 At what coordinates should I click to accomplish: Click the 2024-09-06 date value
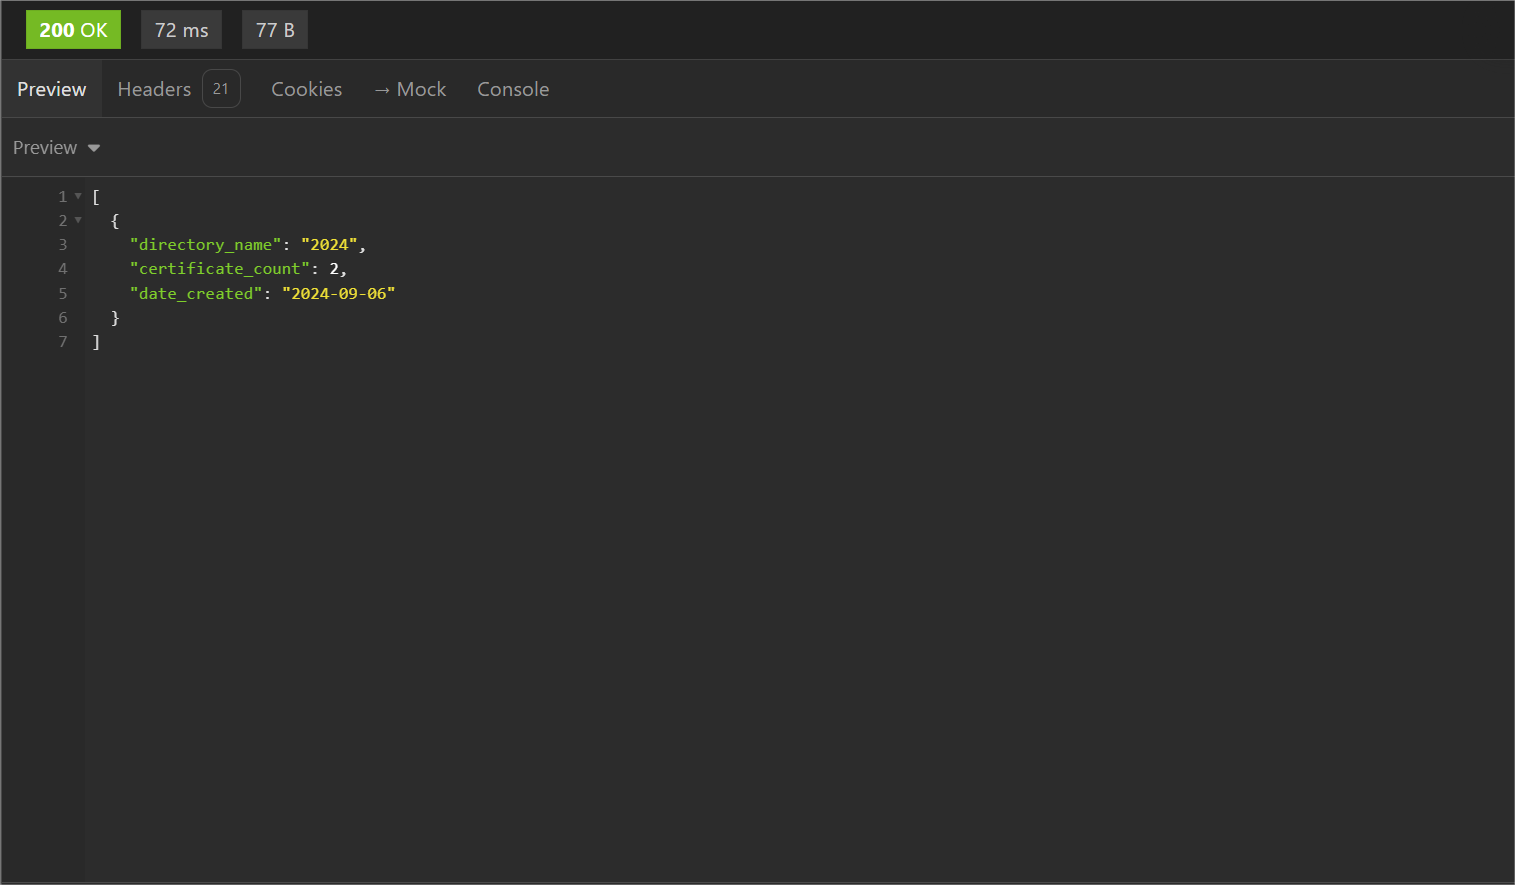[338, 293]
